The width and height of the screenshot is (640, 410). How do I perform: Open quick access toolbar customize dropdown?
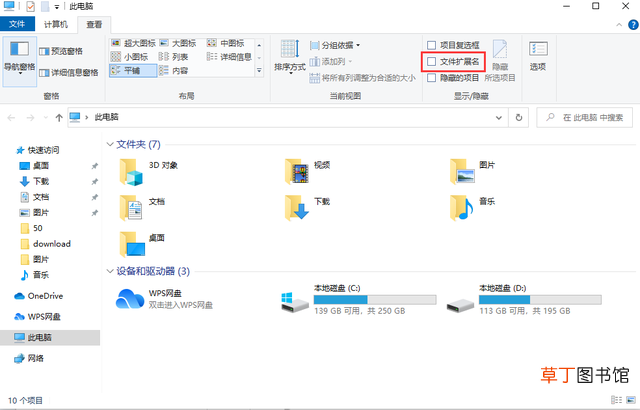pos(57,7)
